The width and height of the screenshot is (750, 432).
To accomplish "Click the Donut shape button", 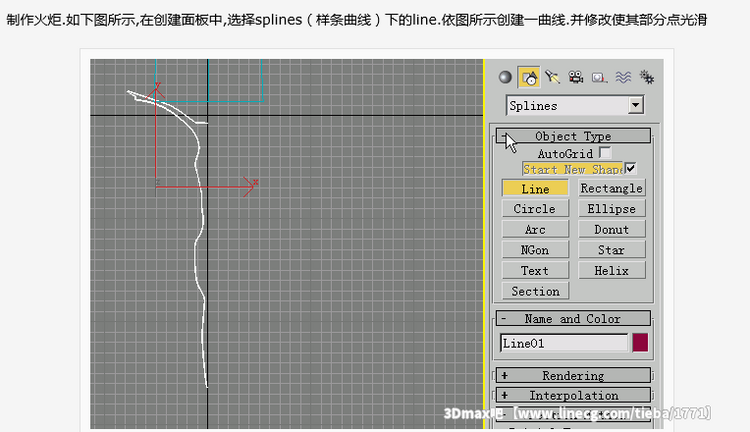I will point(611,229).
